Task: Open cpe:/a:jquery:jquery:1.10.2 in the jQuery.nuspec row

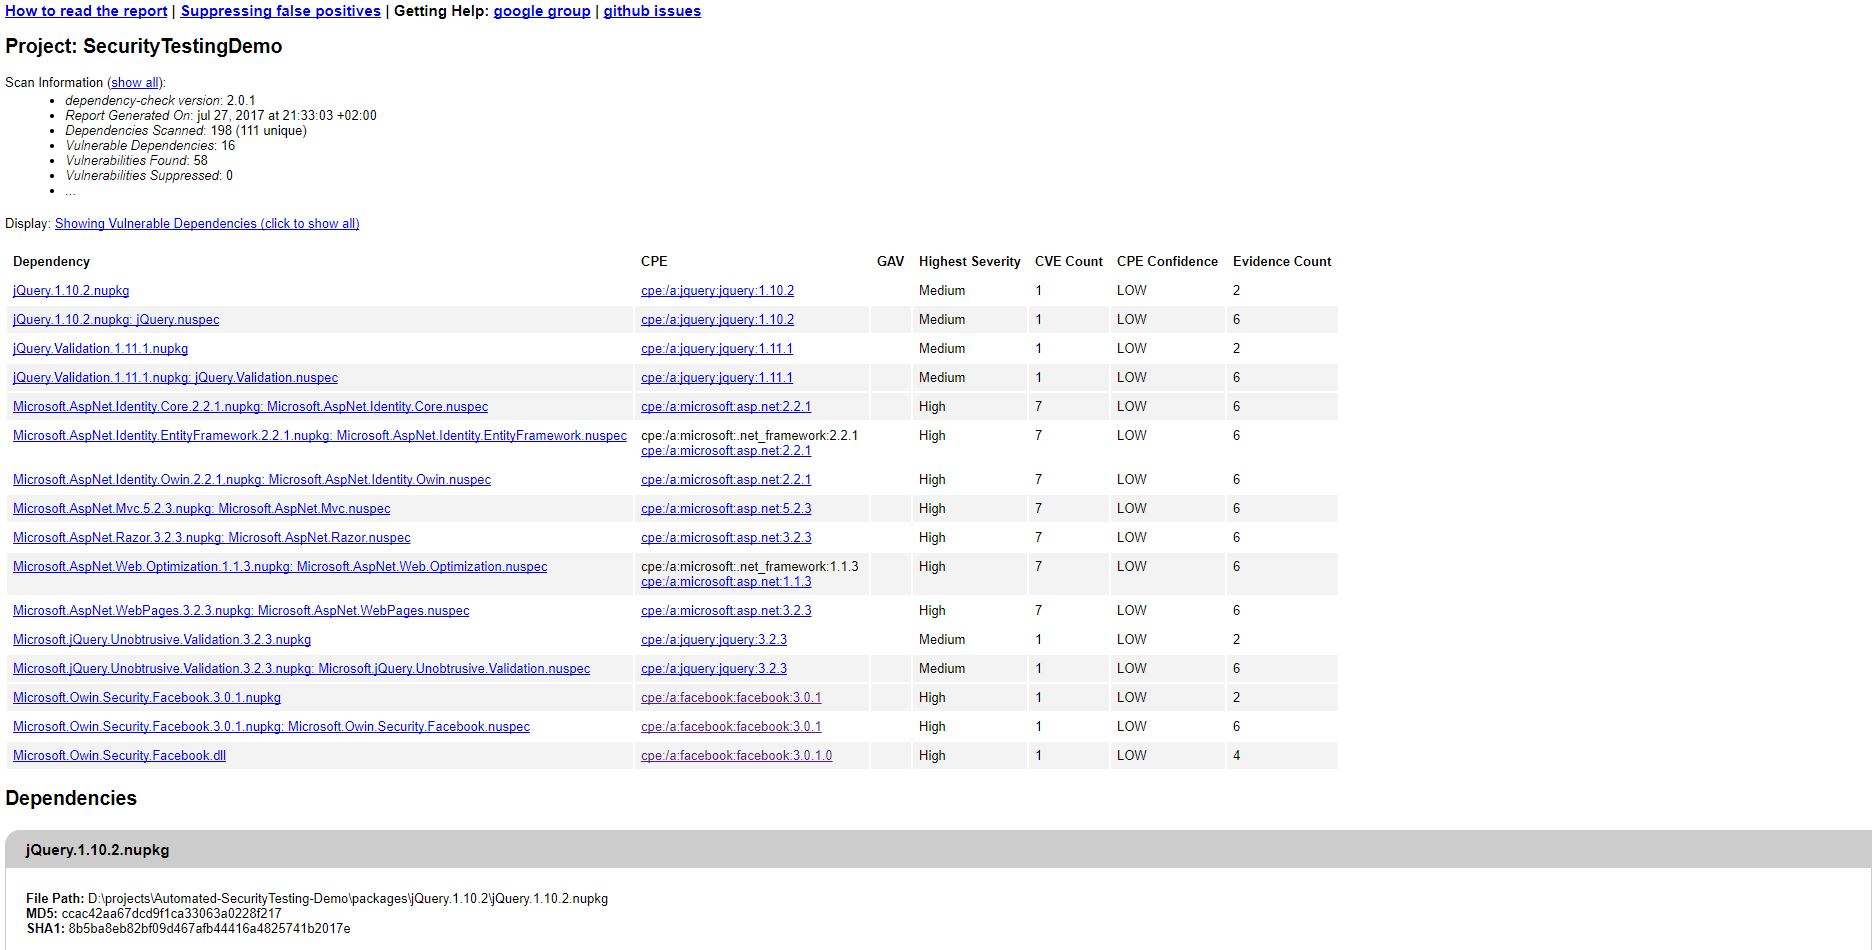Action: (x=717, y=320)
